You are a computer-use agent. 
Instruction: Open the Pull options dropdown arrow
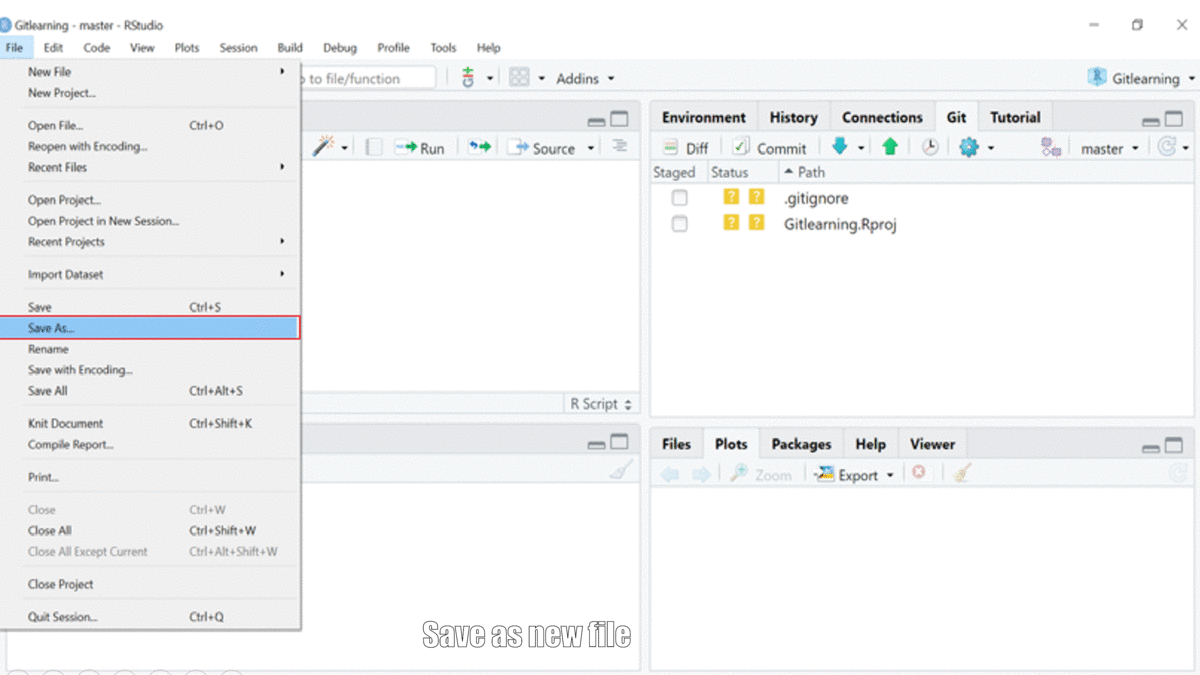(x=861, y=148)
